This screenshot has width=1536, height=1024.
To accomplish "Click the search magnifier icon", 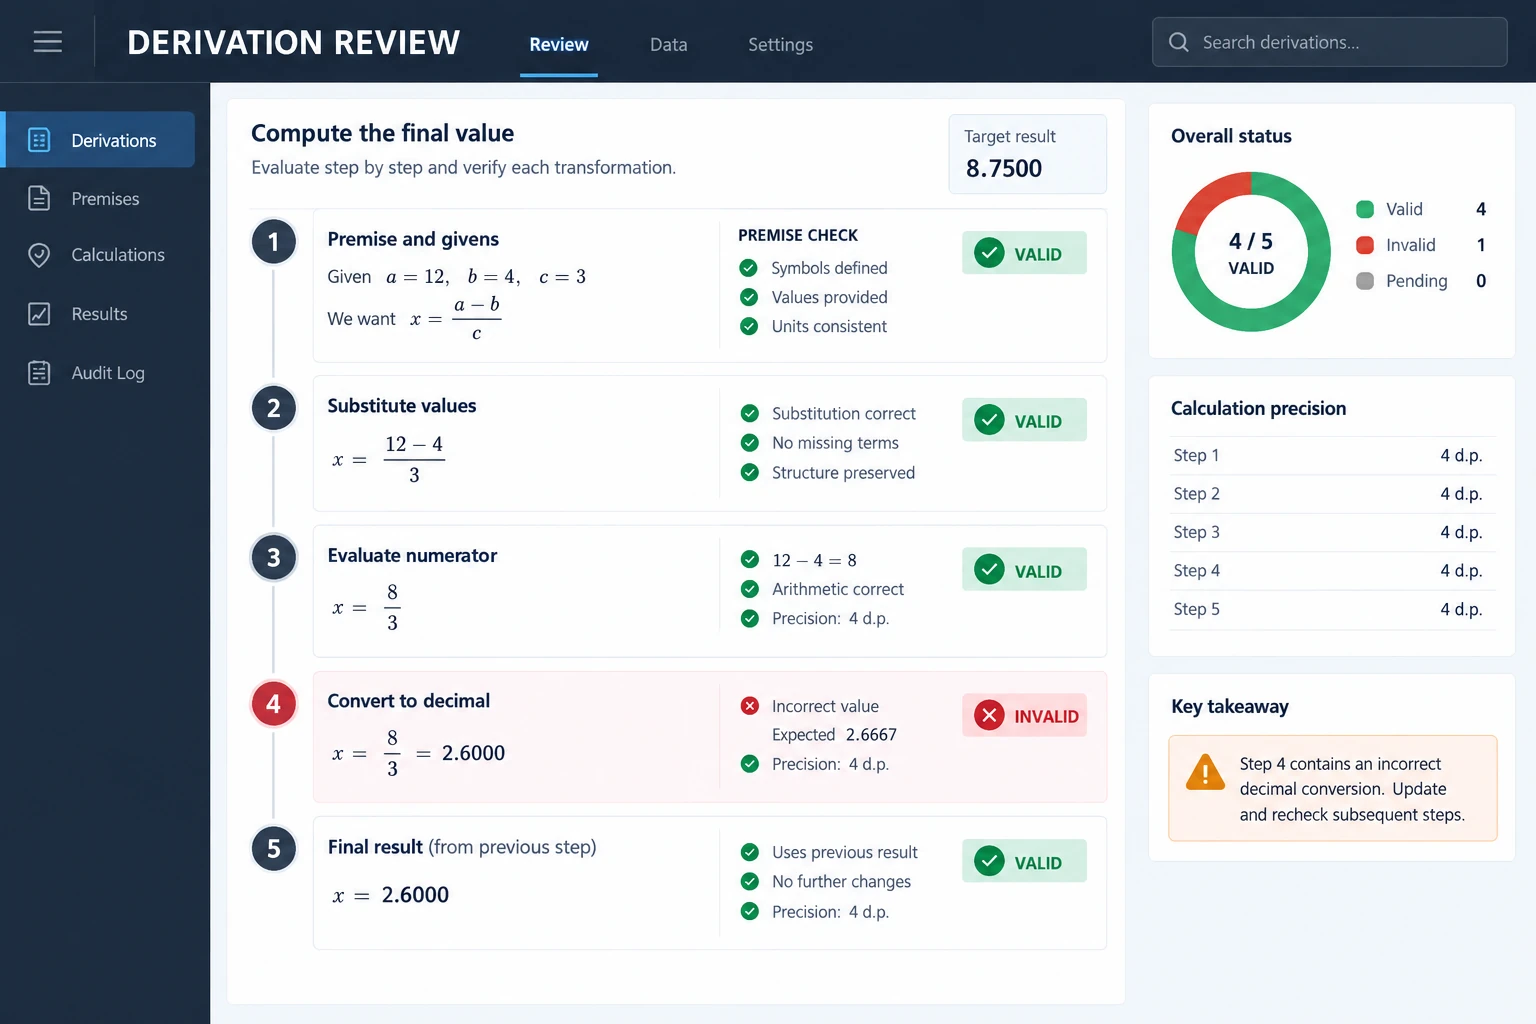I will pyautogui.click(x=1179, y=42).
